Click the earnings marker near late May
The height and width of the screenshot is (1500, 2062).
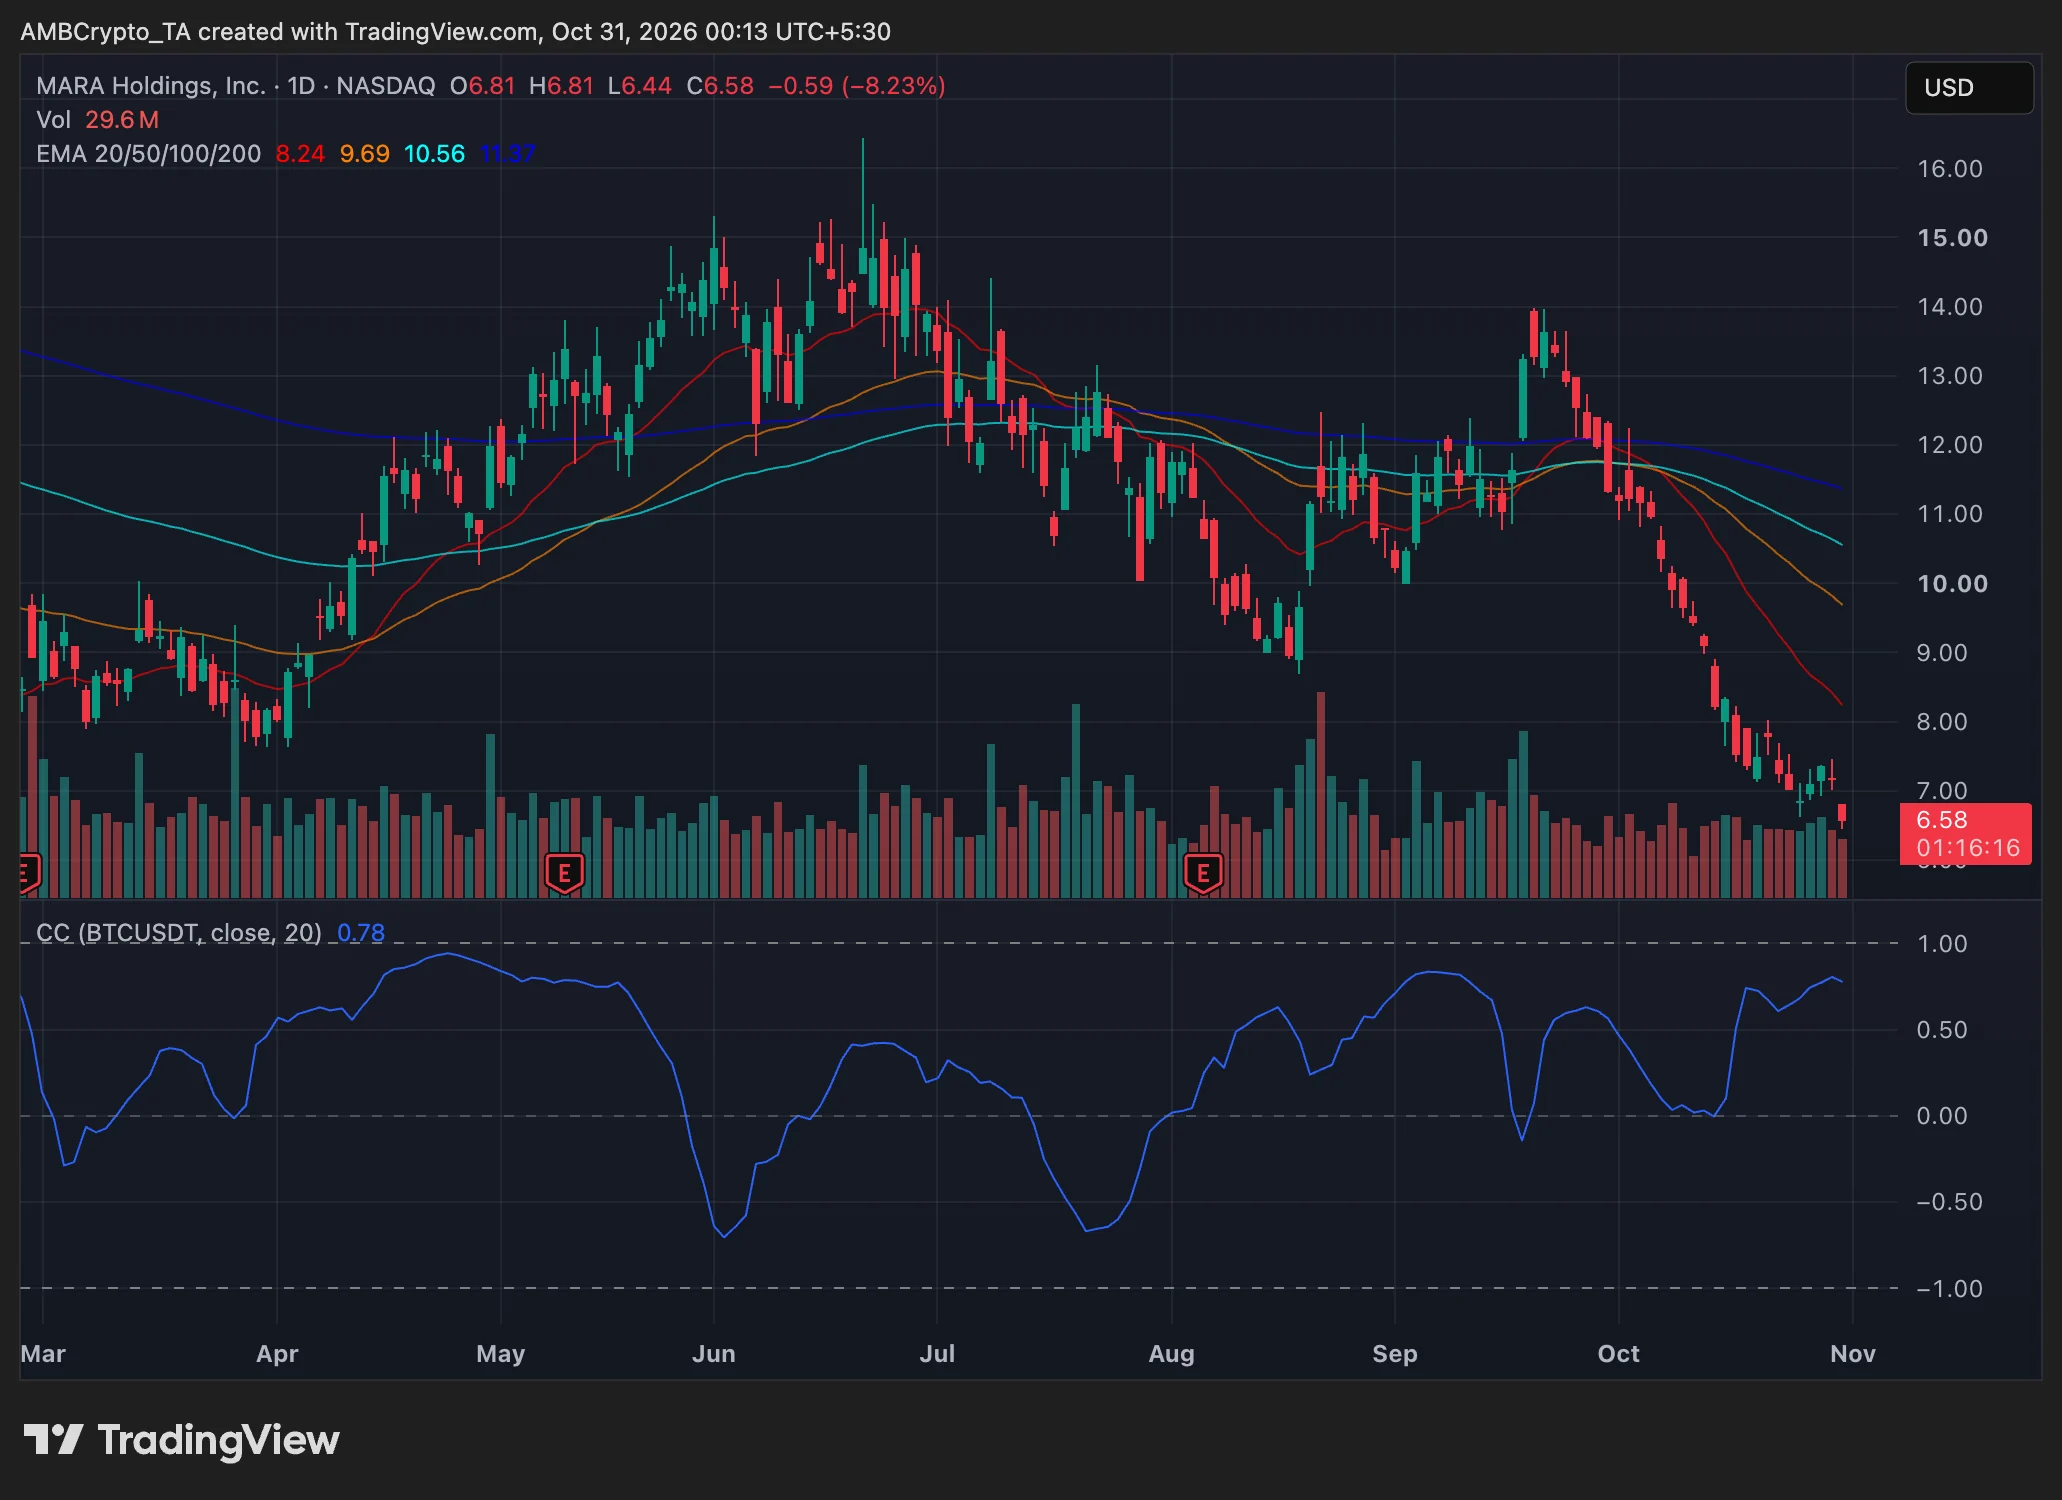click(564, 873)
